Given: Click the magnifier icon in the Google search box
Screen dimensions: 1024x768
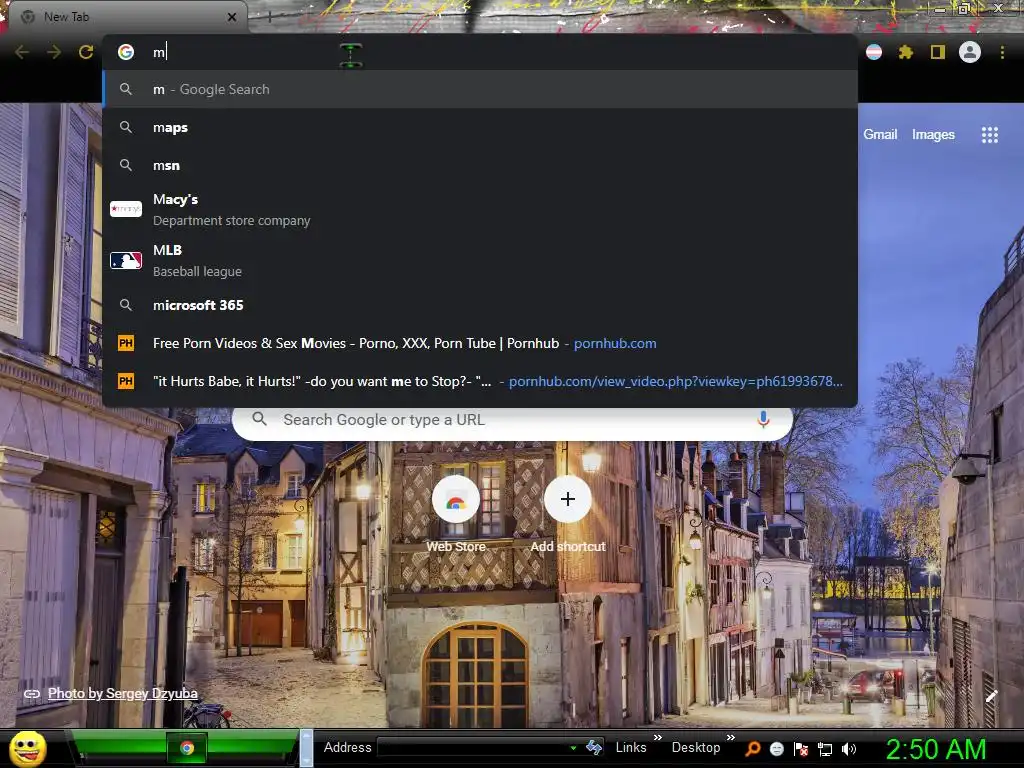Looking at the screenshot, I should (259, 419).
